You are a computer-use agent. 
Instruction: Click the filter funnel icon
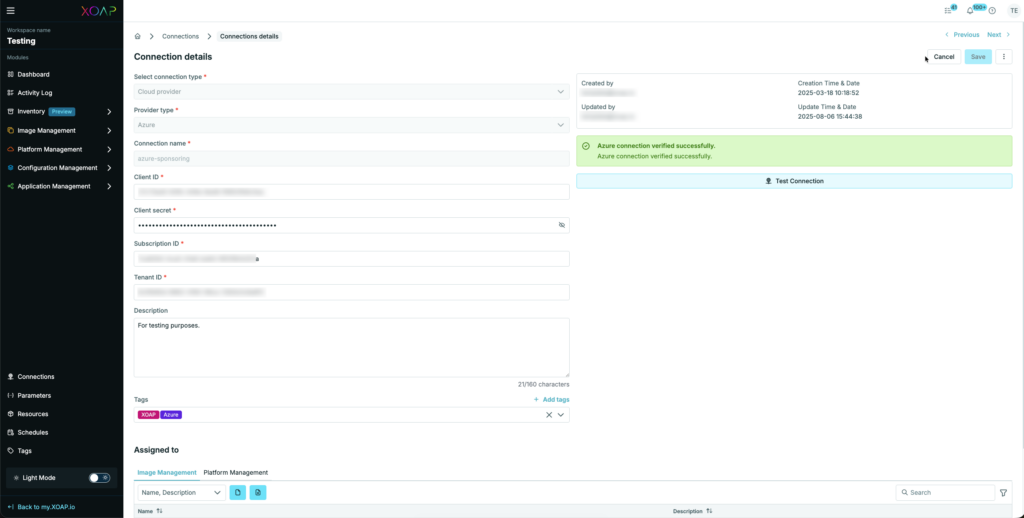(1003, 493)
